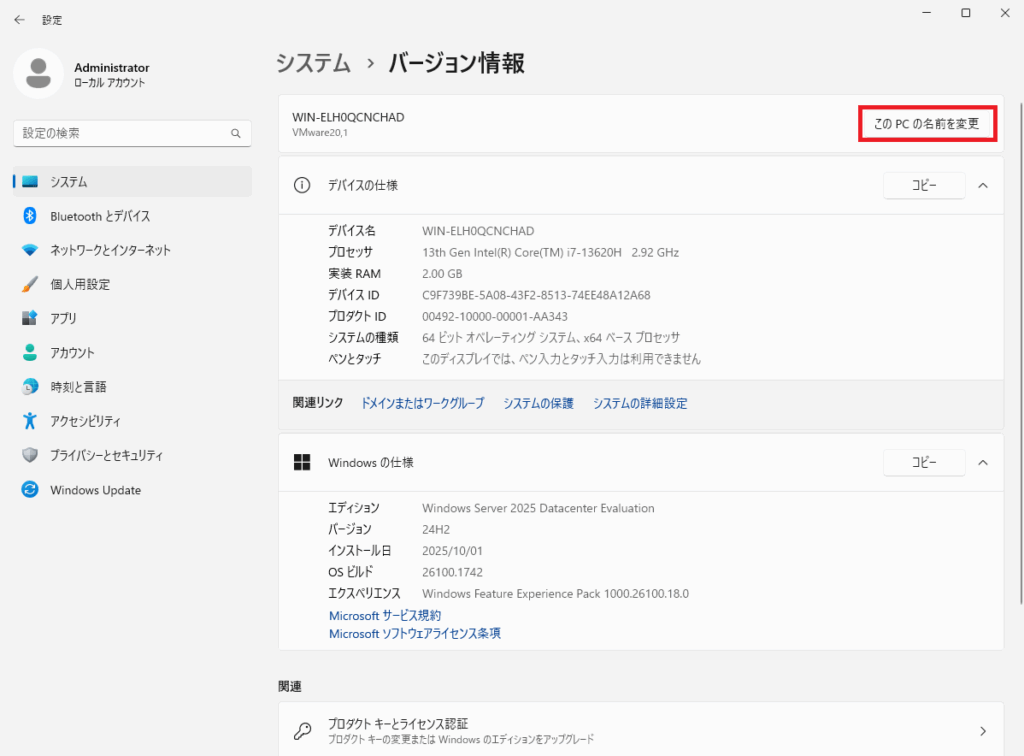Click the Bluetooth とデバイス icon in sidebar
Viewport: 1024px width, 756px height.
point(30,216)
